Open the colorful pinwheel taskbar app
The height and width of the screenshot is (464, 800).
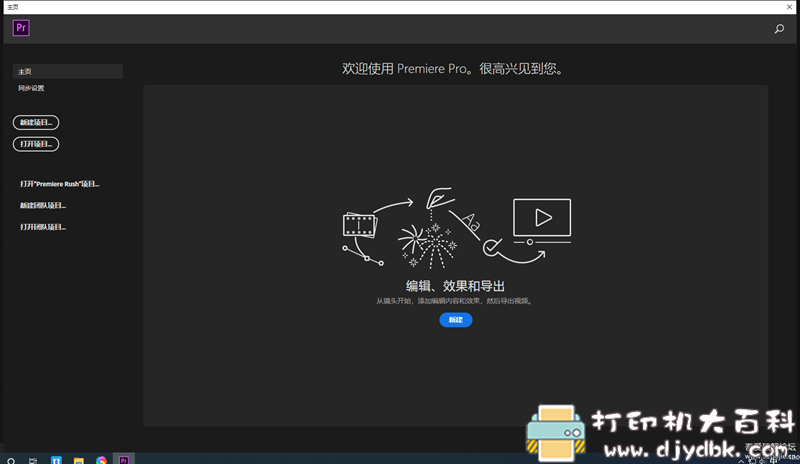pos(101,460)
